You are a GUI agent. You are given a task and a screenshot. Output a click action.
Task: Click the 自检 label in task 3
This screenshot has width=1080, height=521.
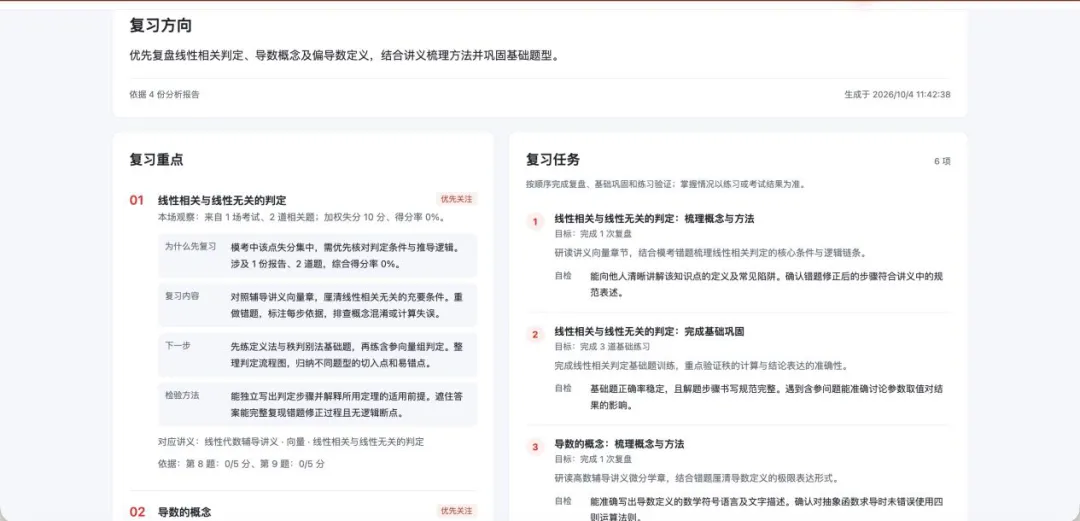[x=563, y=500]
